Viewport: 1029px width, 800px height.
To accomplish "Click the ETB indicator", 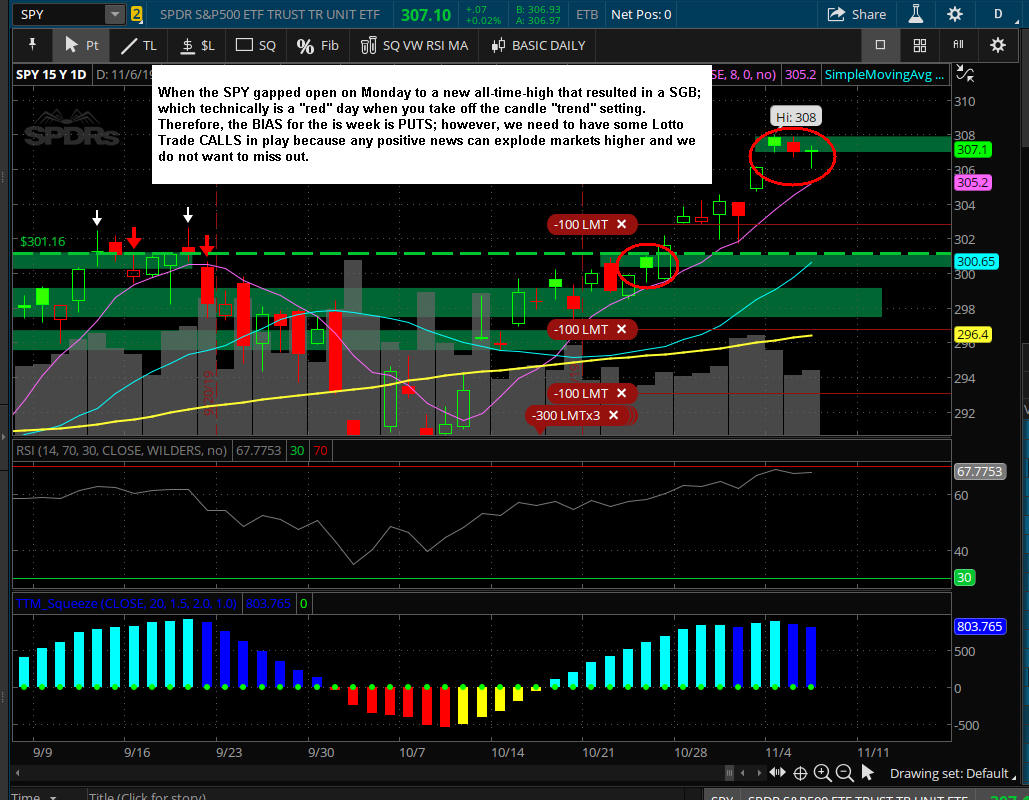I will 587,14.
